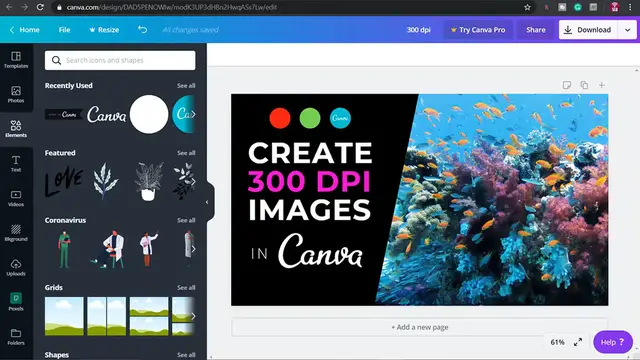This screenshot has height=360, width=640.
Task: Open the Text sidebar panel
Action: pos(16,164)
